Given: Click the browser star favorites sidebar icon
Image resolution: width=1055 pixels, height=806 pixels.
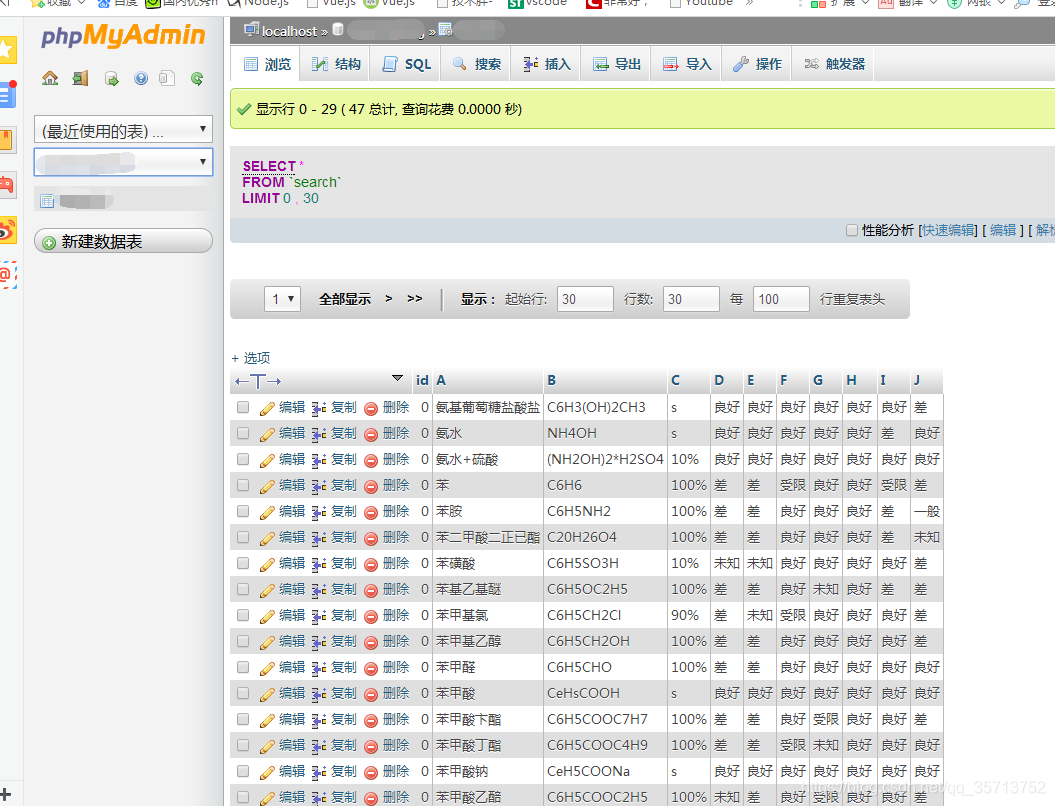Looking at the screenshot, I should [7, 50].
